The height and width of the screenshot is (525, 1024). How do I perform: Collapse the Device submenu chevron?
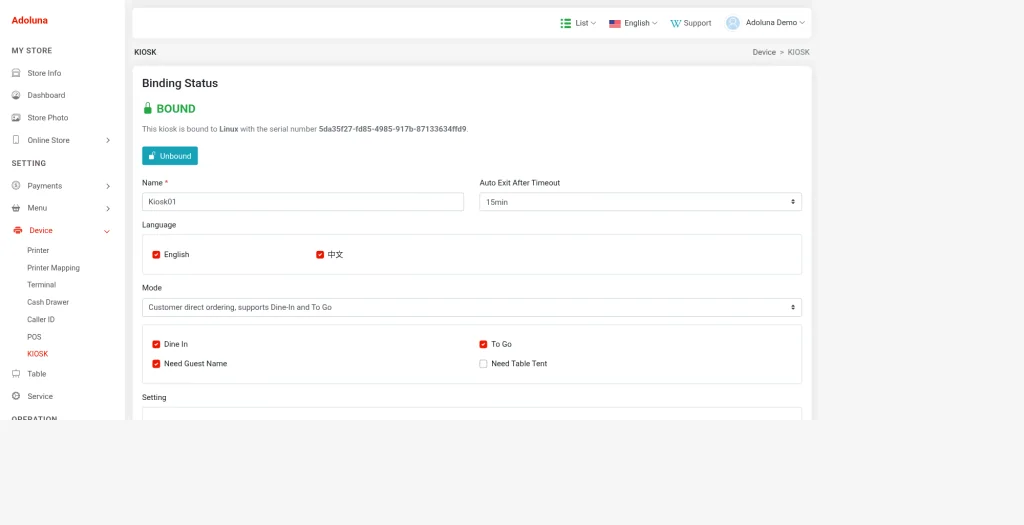click(107, 231)
